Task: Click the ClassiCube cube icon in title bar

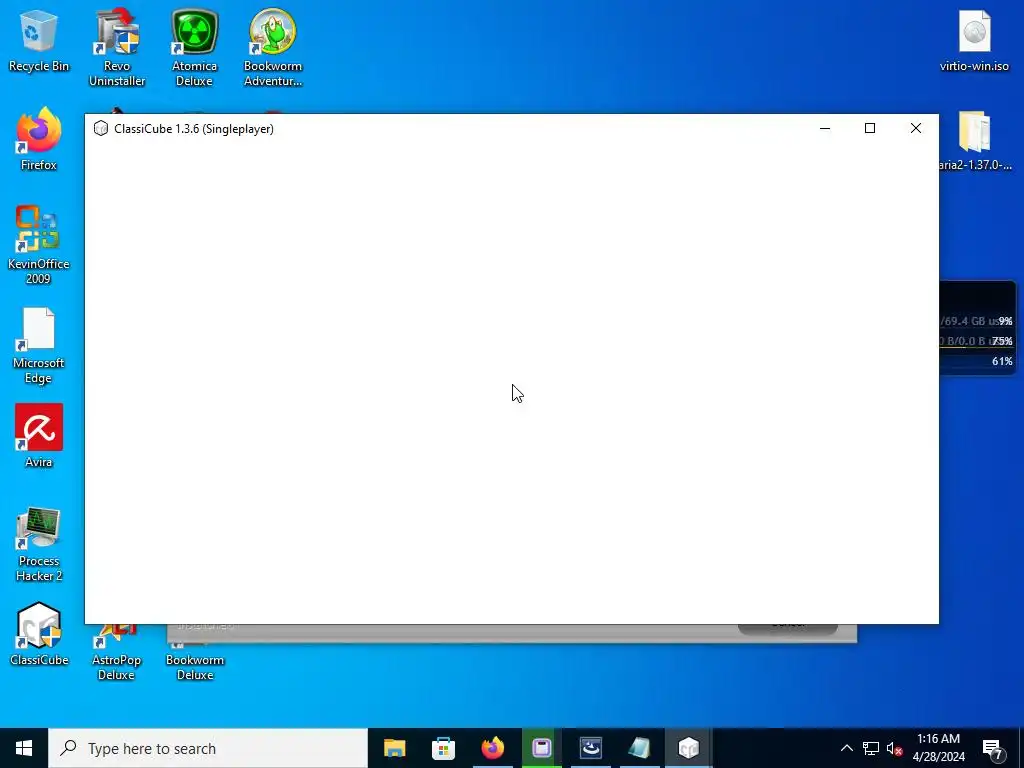Action: (x=101, y=129)
